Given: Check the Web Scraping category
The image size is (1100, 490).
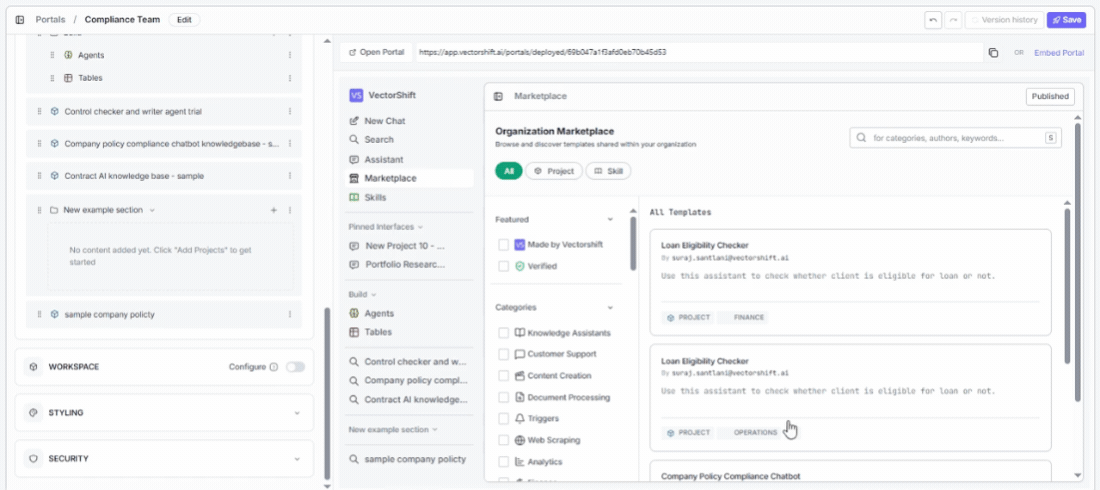Looking at the screenshot, I should pos(503,440).
